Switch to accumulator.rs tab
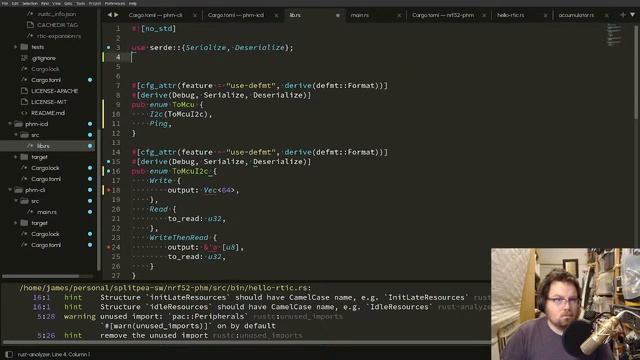Image resolution: width=640 pixels, height=360 pixels. 576,15
